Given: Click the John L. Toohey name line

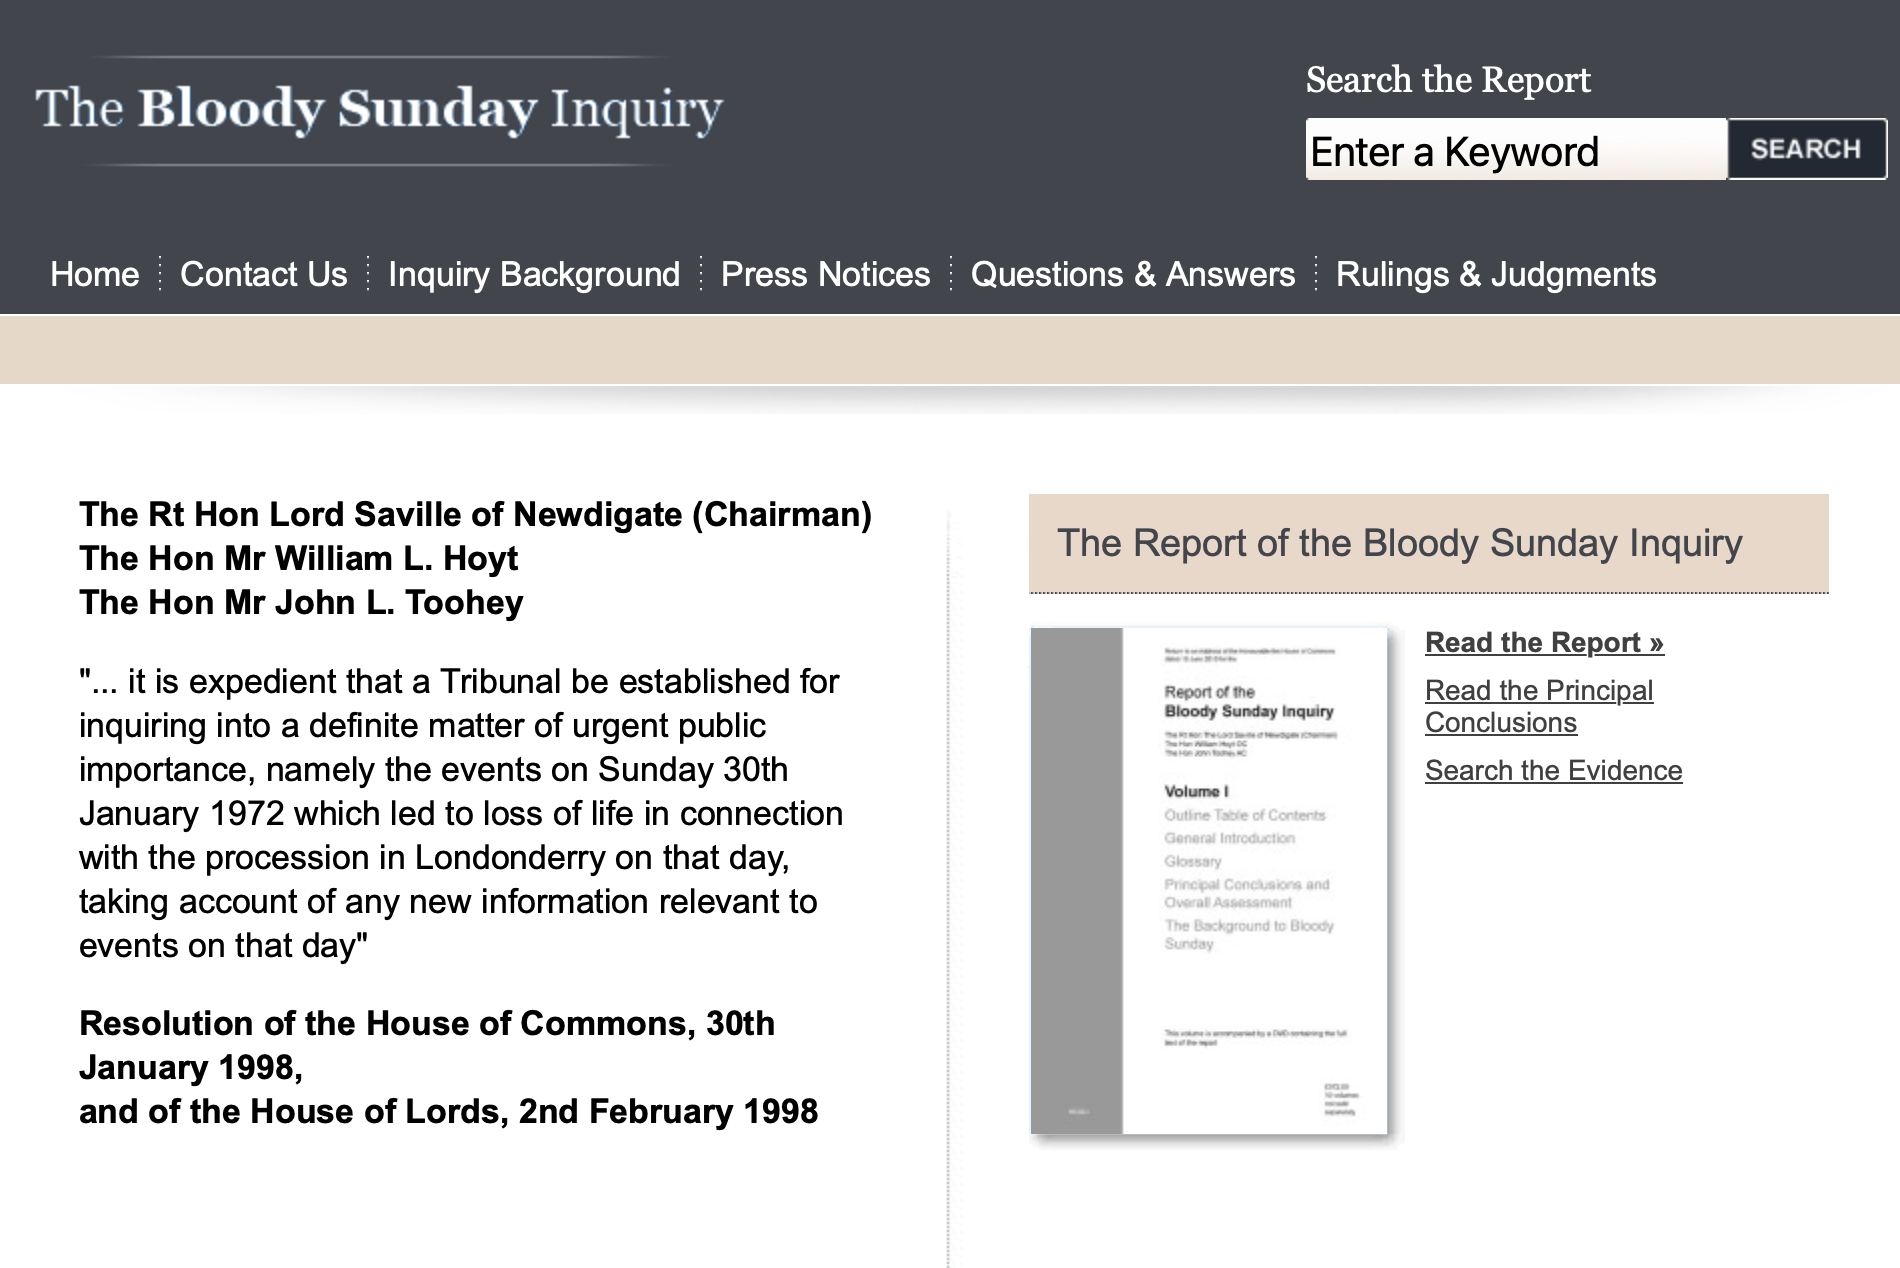Looking at the screenshot, I should click(301, 602).
